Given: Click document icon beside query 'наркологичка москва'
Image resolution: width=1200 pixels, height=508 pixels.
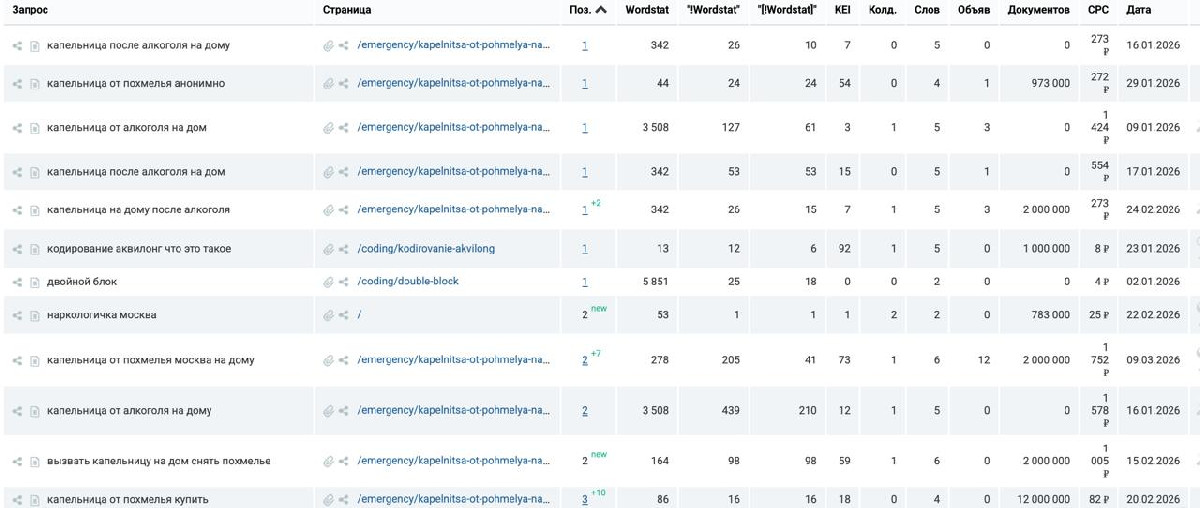Looking at the screenshot, I should click(34, 316).
